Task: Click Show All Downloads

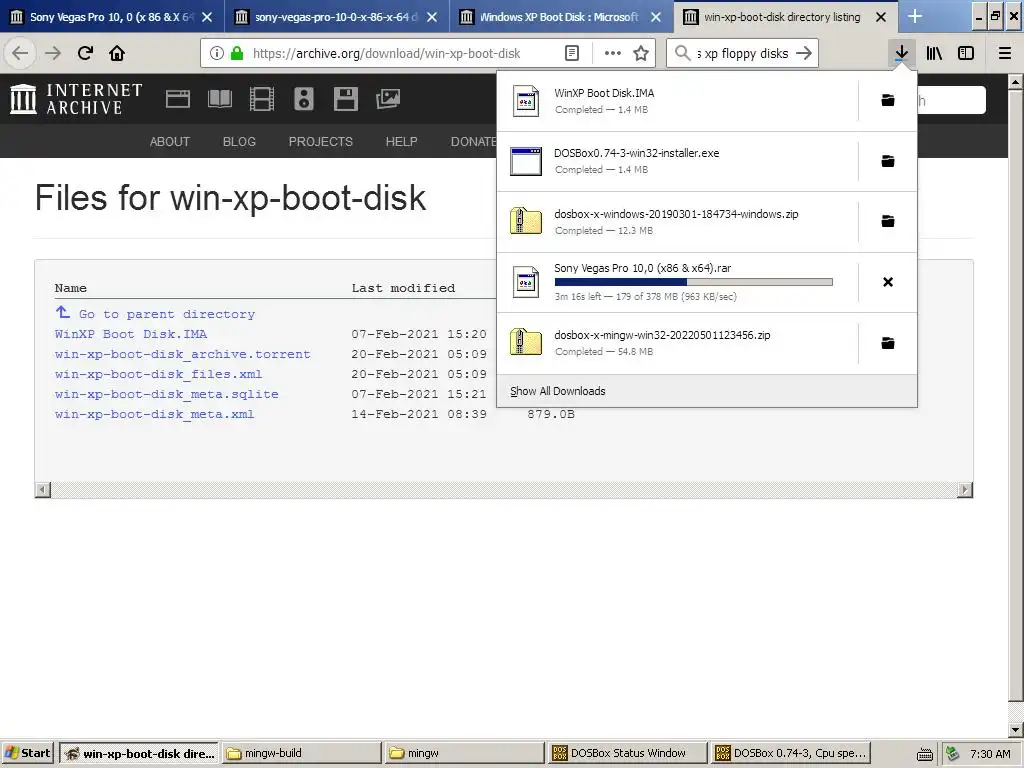Action: 558,391
